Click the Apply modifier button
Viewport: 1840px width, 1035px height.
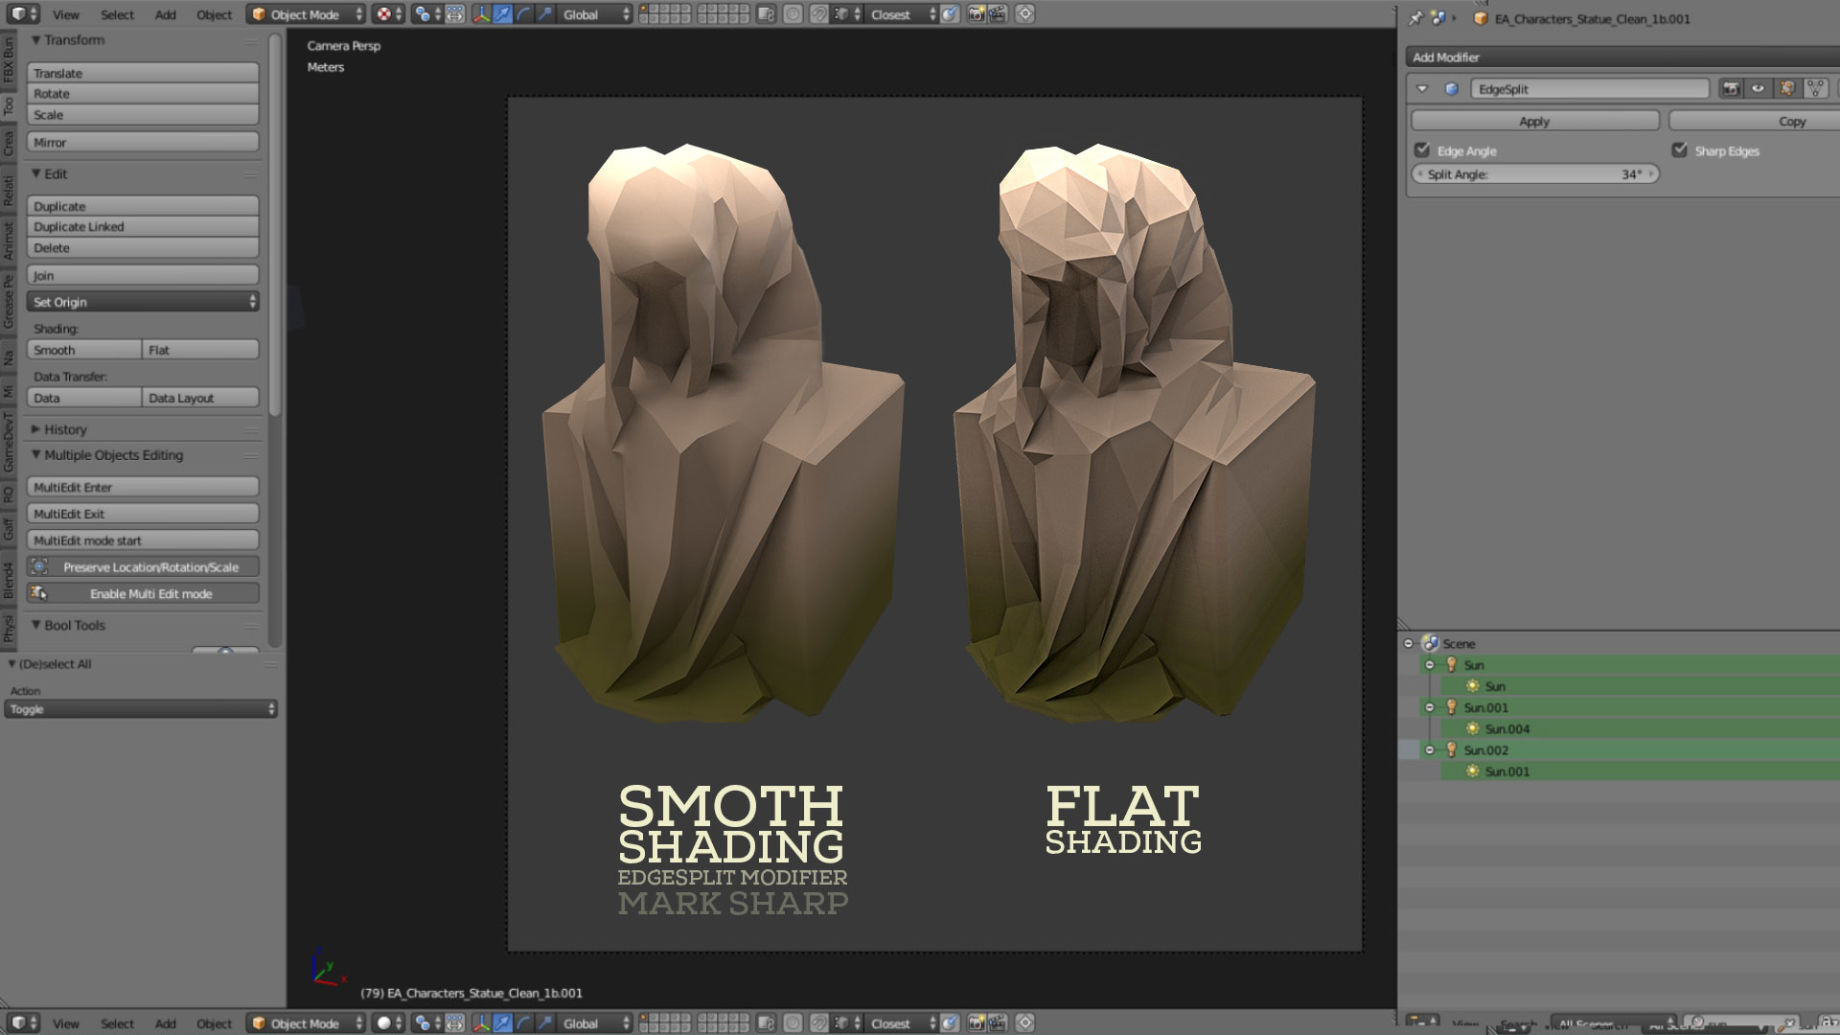1534,121
